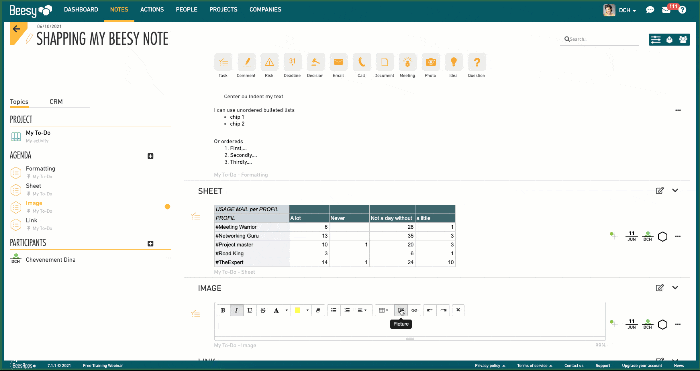Click the participants group icon top right
The image size is (700, 371).
(x=683, y=40)
